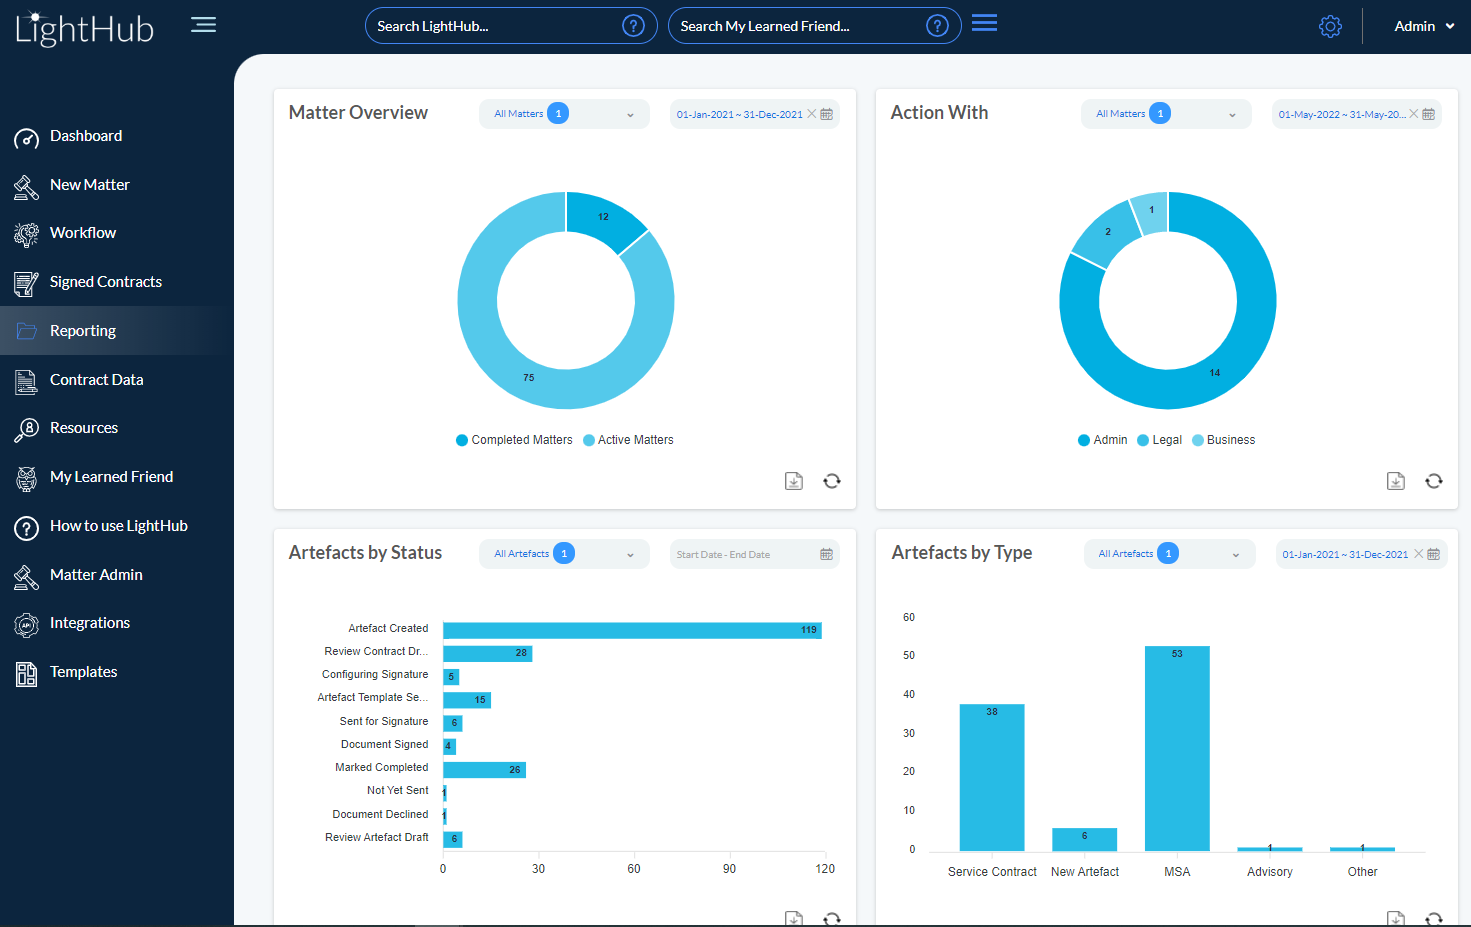This screenshot has height=927, width=1471.
Task: Expand the All Matters filter dropdown
Action: click(563, 113)
